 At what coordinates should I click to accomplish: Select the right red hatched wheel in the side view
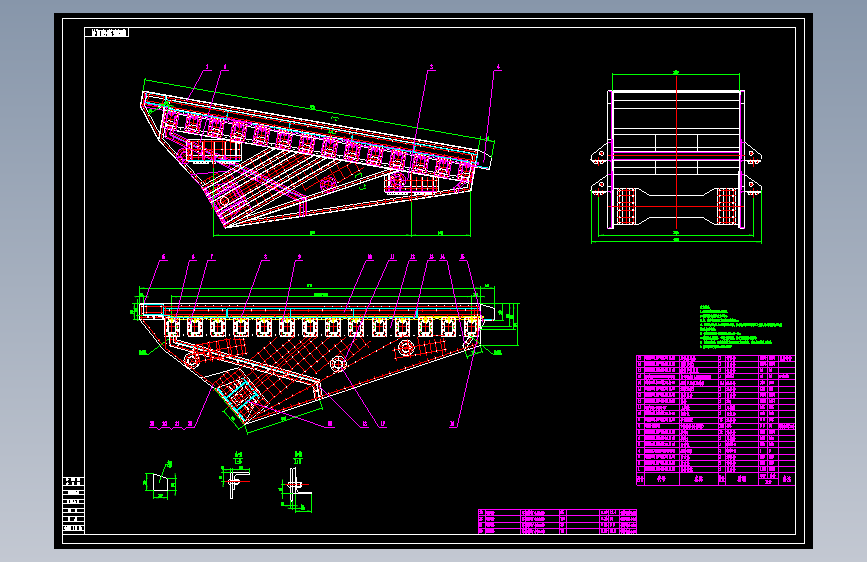pos(727,206)
